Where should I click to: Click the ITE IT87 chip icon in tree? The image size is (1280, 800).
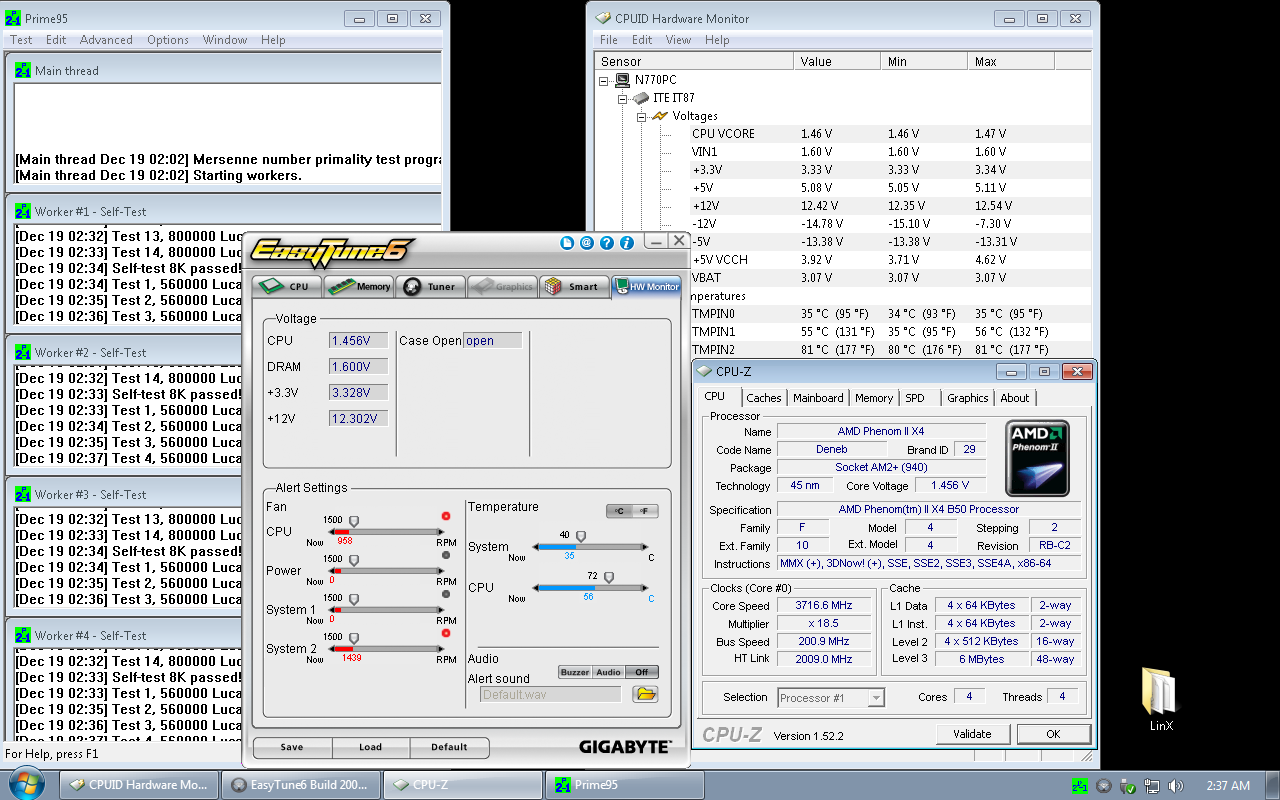[641, 98]
